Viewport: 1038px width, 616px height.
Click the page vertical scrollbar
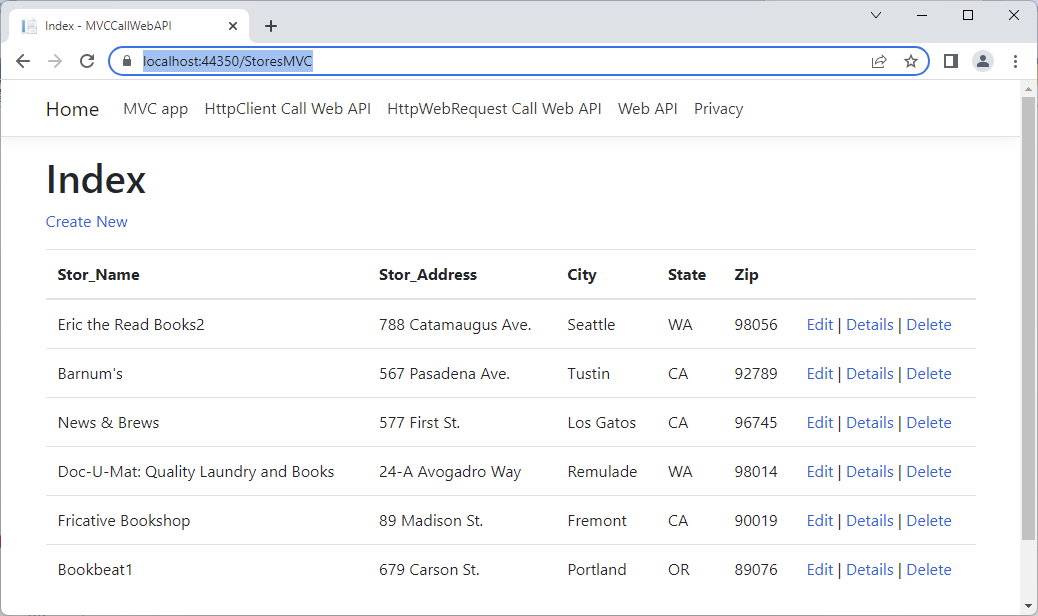pyautogui.click(x=1028, y=320)
